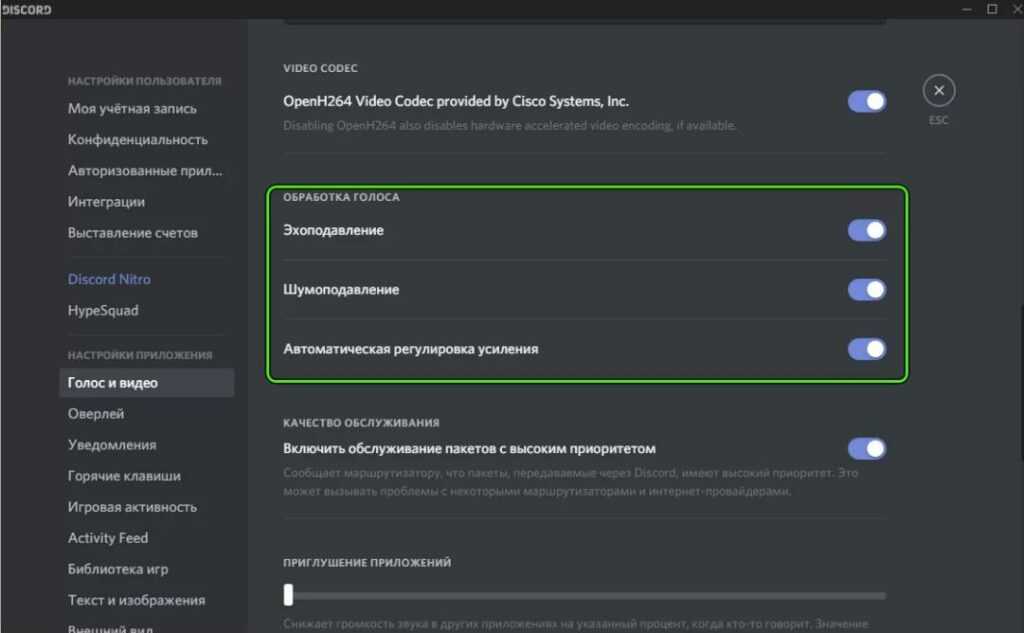Open Моя учётная запись settings
The width and height of the screenshot is (1024, 633).
(x=132, y=108)
